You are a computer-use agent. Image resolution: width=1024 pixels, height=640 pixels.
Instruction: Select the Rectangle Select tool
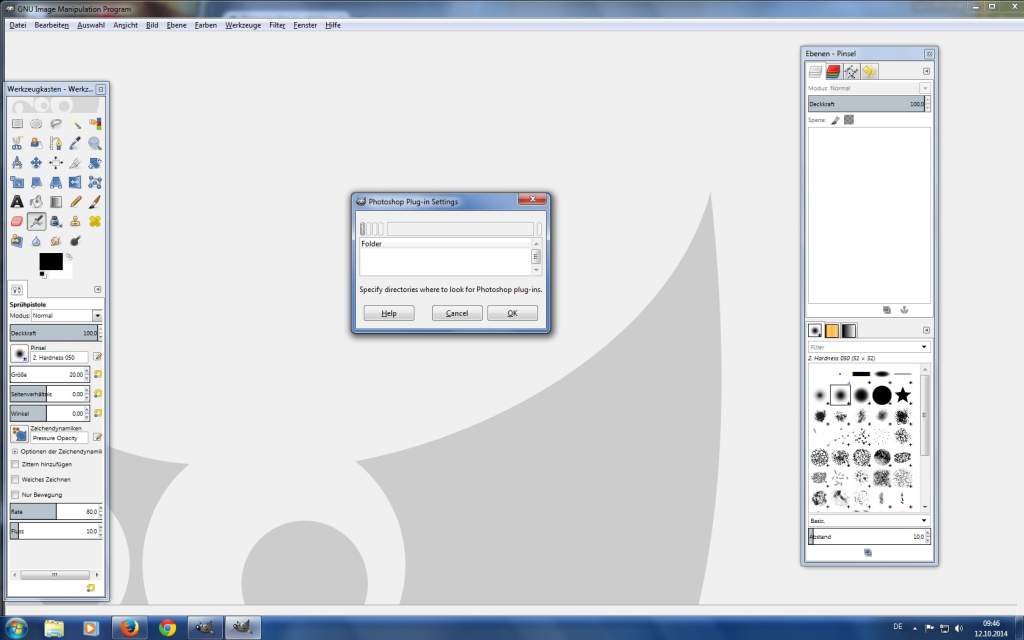(x=17, y=123)
